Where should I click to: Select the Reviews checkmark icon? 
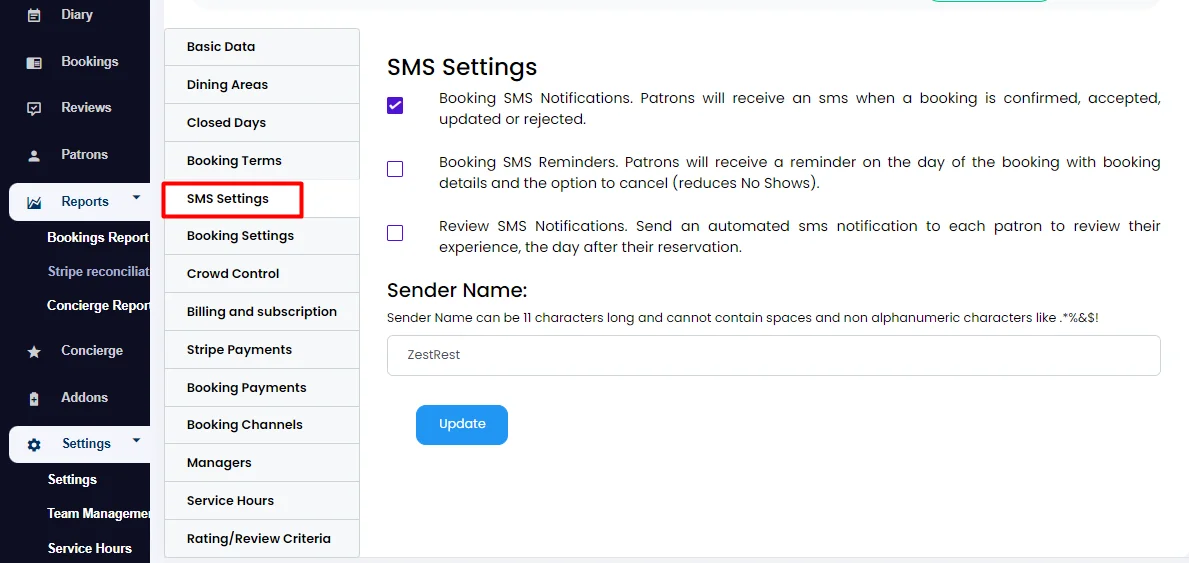[x=34, y=109]
